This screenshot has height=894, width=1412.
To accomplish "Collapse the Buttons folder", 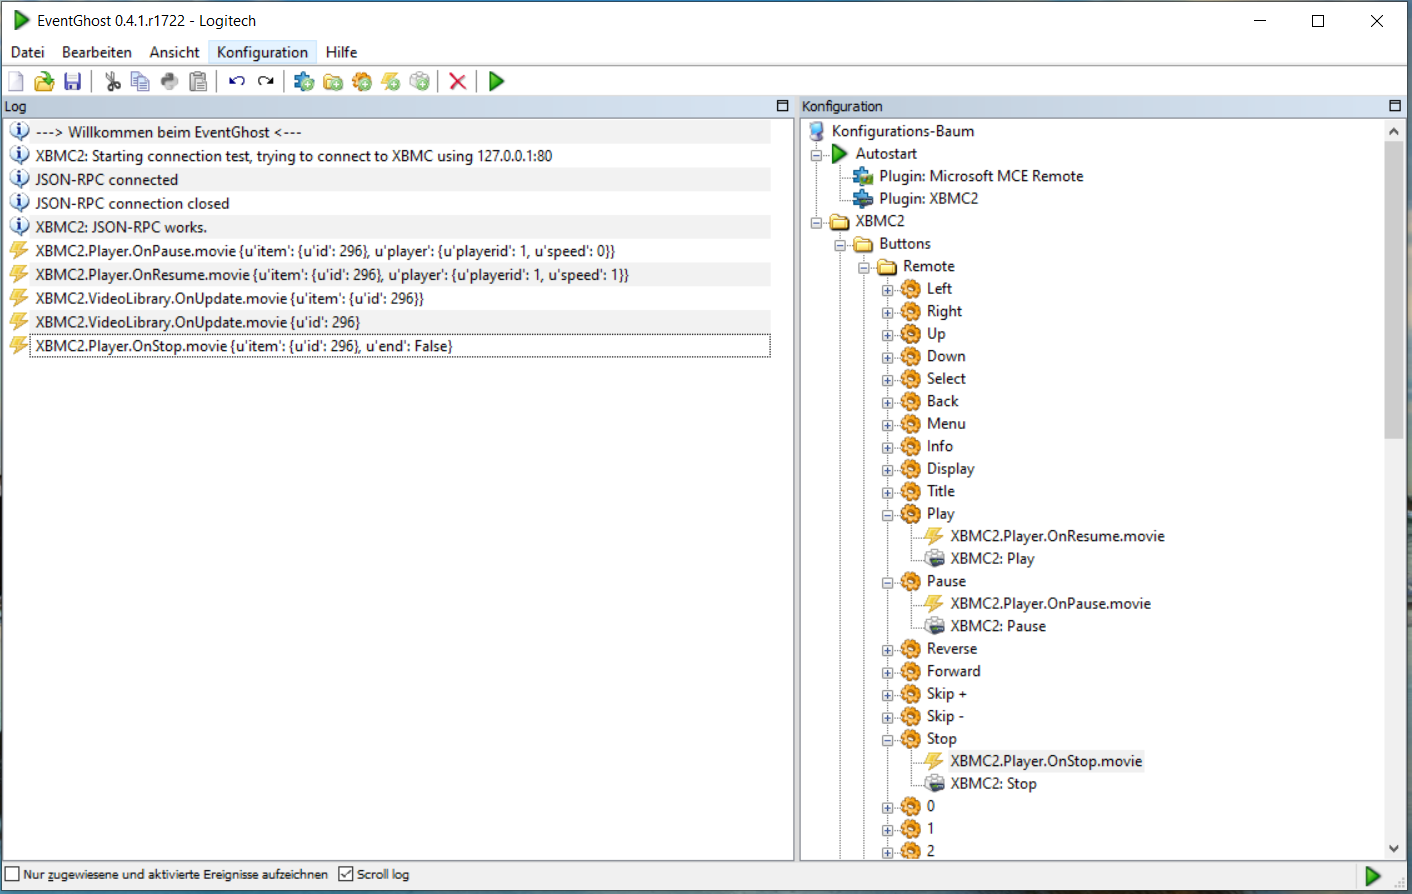I will (x=840, y=245).
